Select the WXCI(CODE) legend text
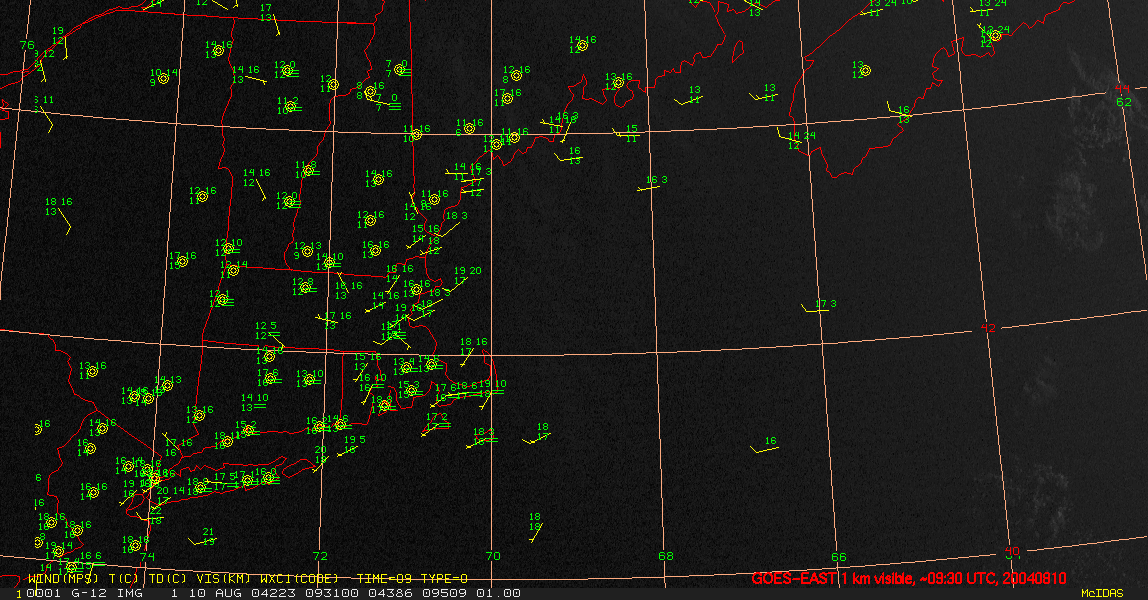Viewport: 1148px width, 600px height. 299,579
